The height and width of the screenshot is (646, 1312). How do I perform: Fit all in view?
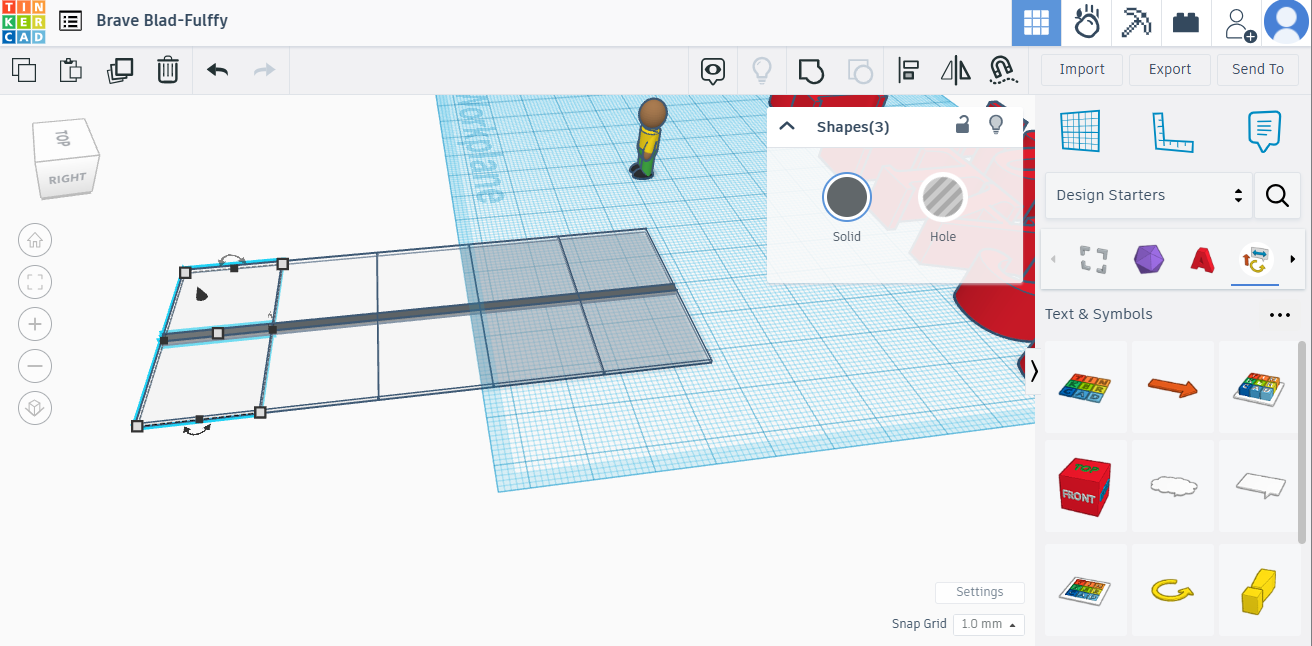35,282
